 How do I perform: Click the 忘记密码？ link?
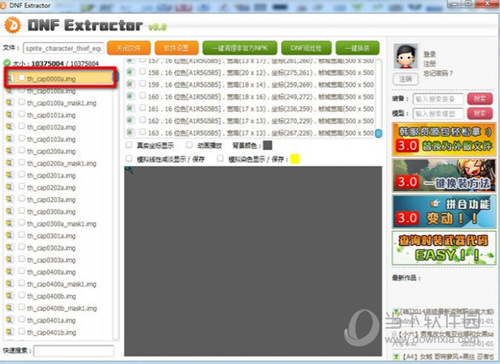(438, 73)
